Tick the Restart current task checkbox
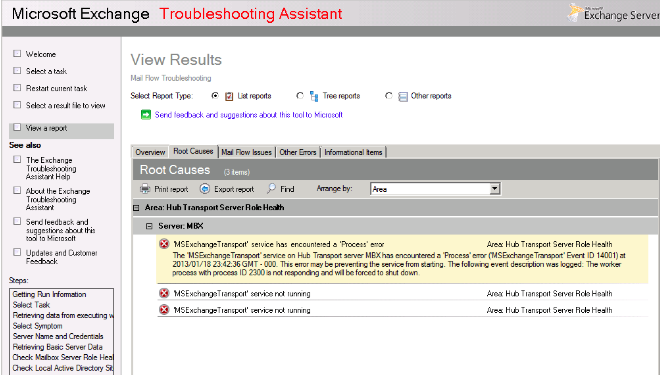 pyautogui.click(x=17, y=88)
